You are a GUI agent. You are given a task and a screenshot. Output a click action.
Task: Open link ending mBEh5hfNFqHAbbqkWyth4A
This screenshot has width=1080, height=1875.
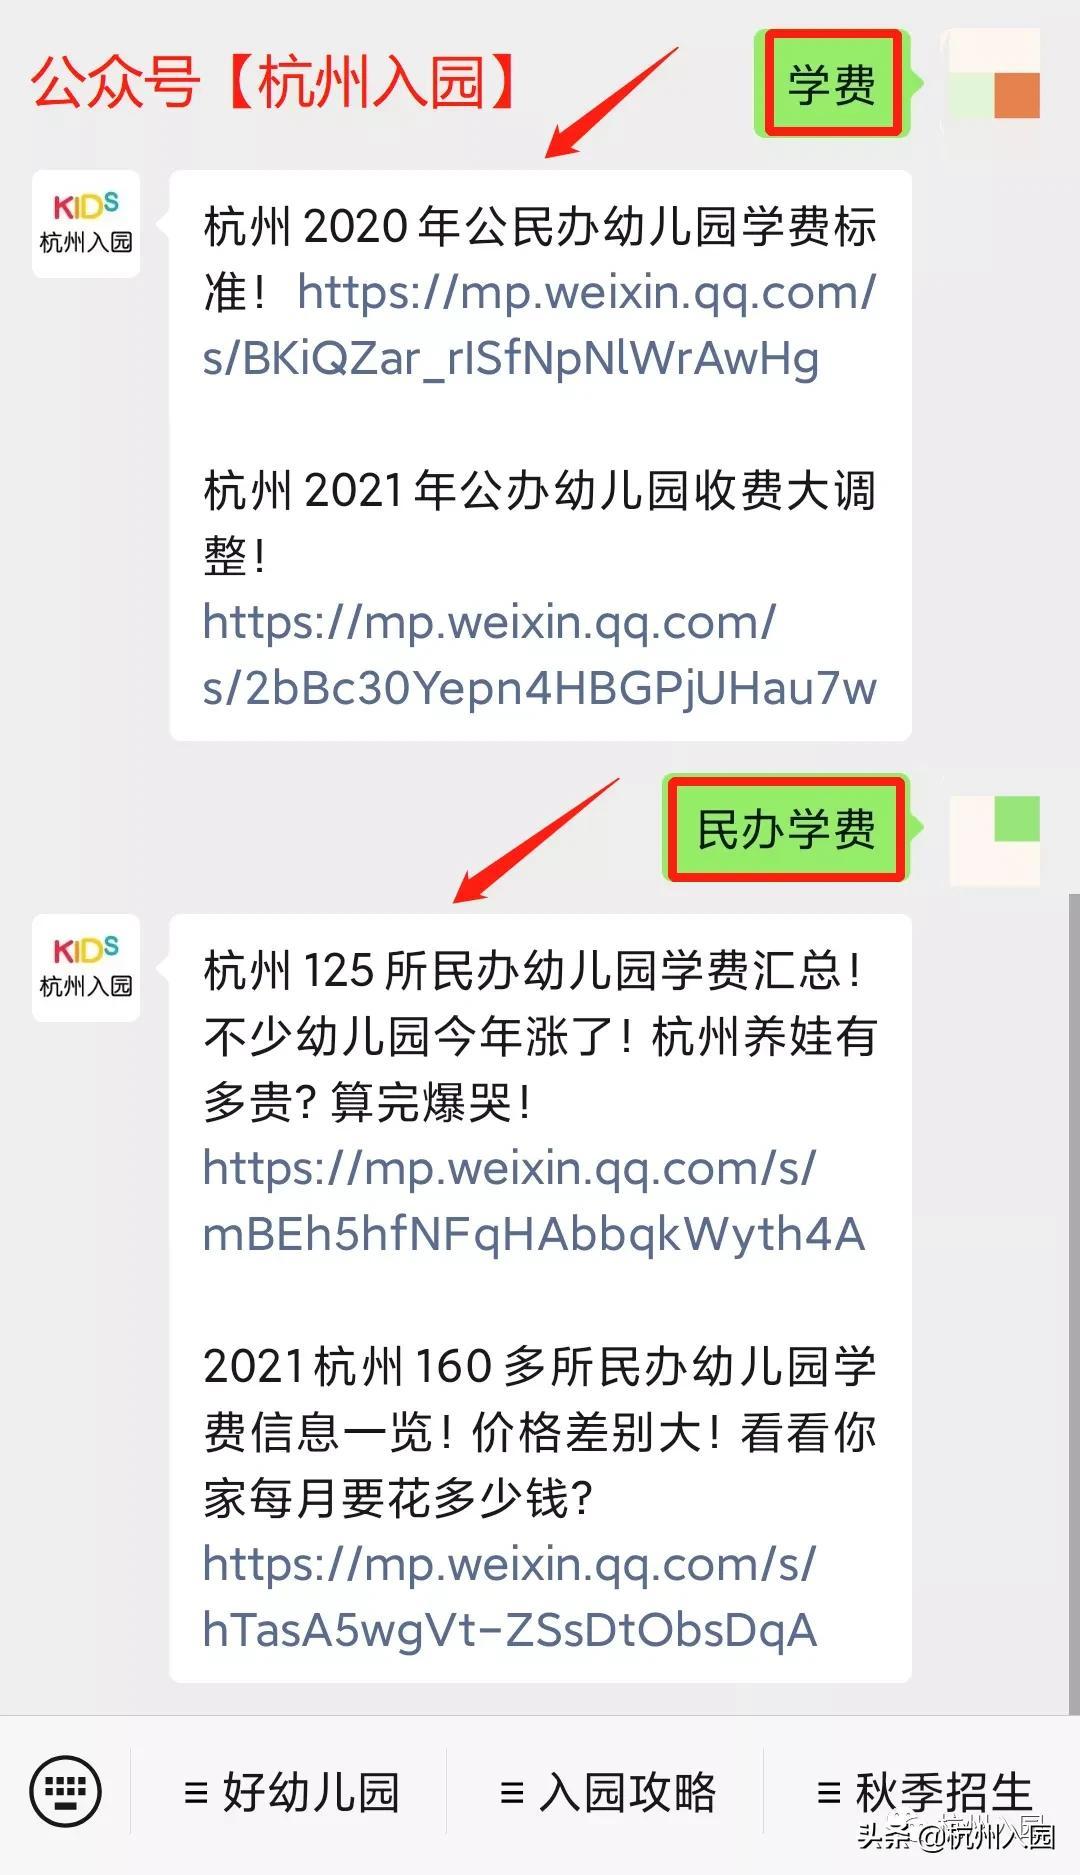(534, 1200)
